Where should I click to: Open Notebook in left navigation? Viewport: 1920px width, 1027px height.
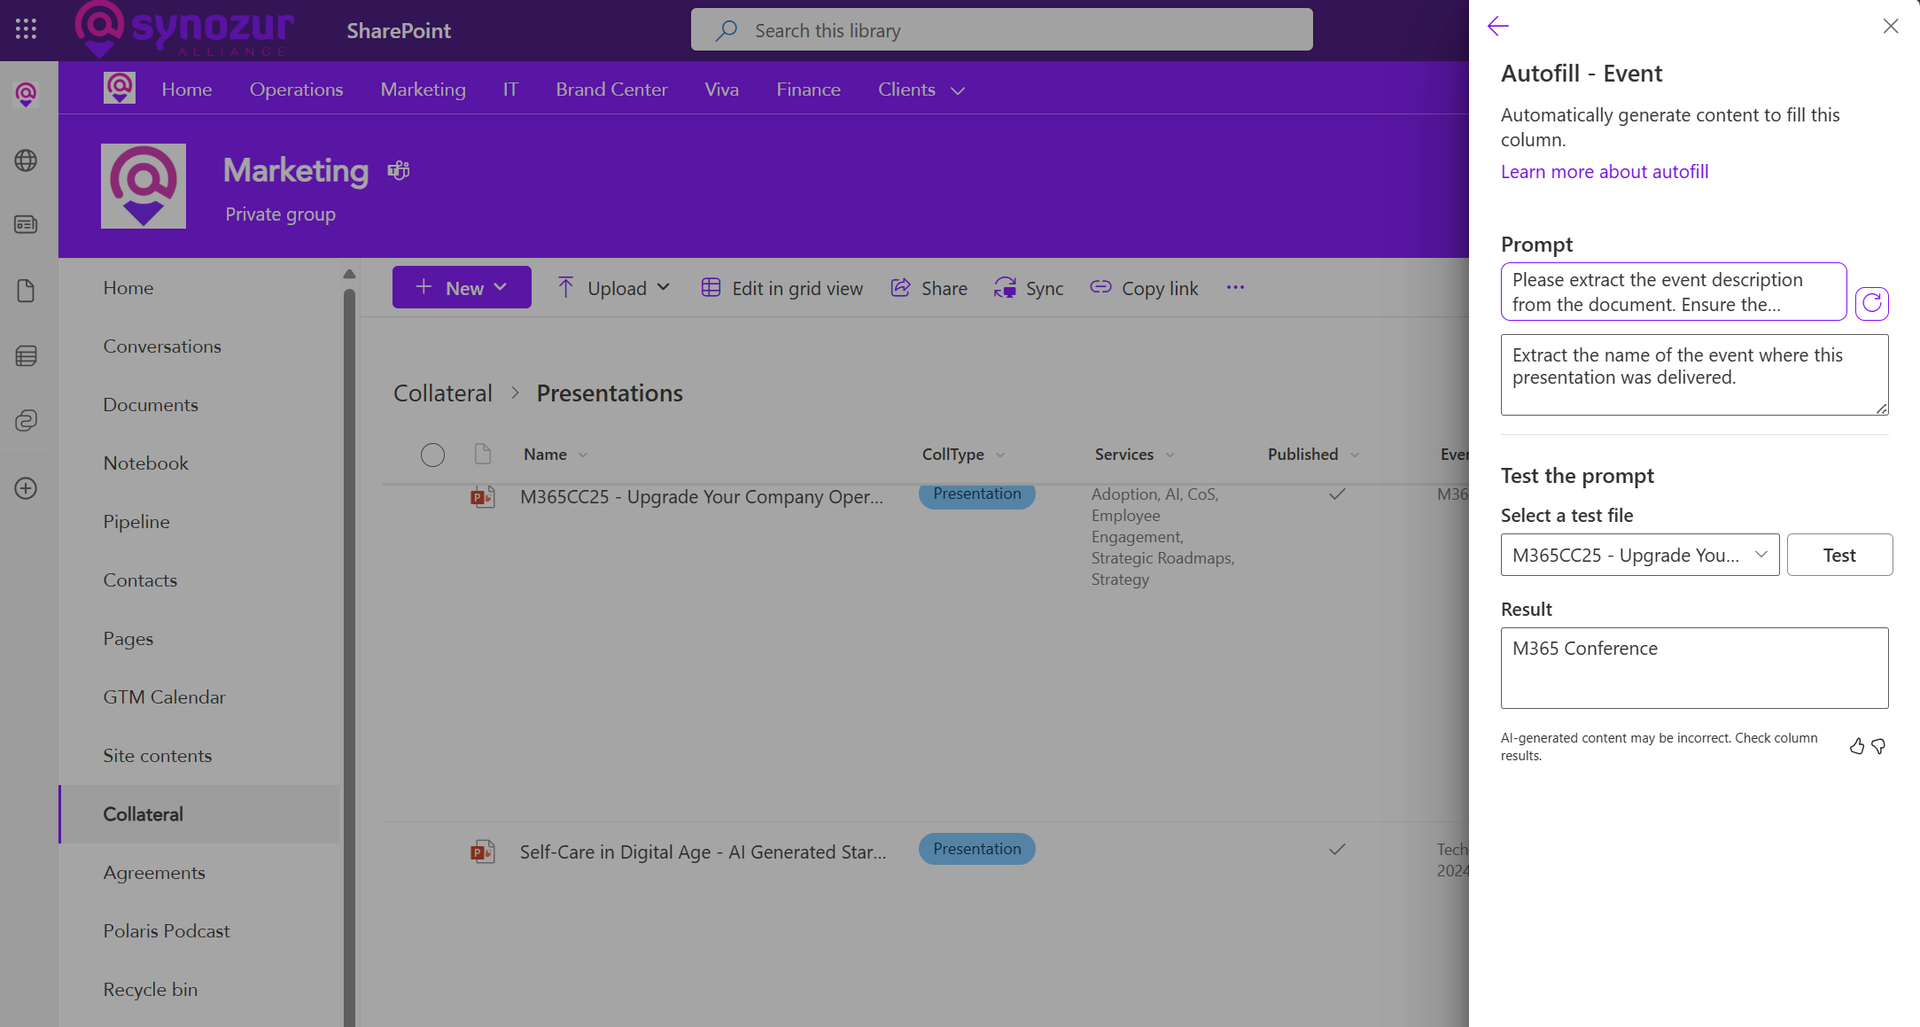tap(145, 463)
